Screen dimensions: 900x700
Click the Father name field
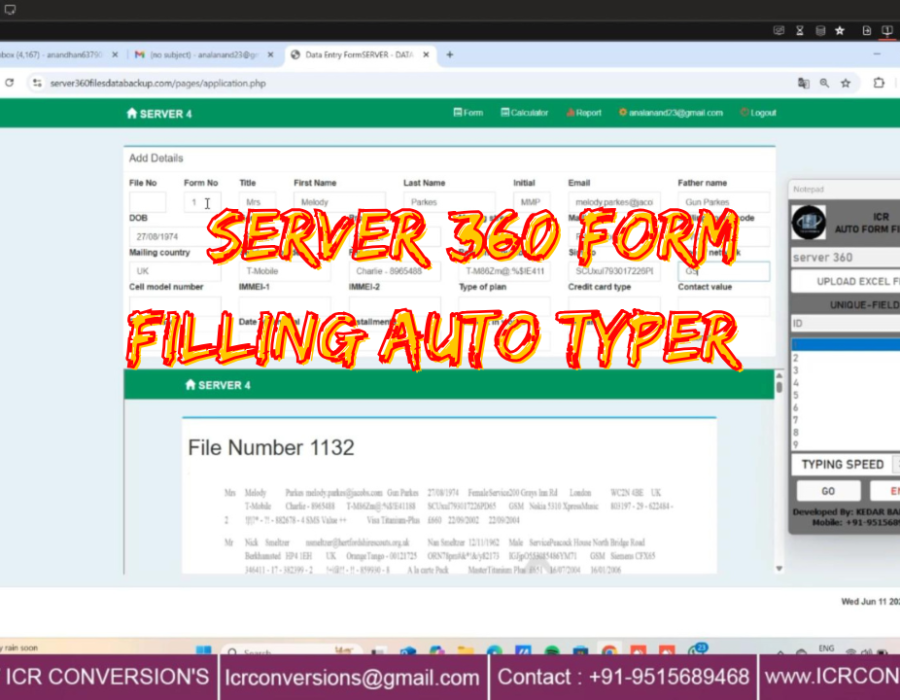coord(723,202)
